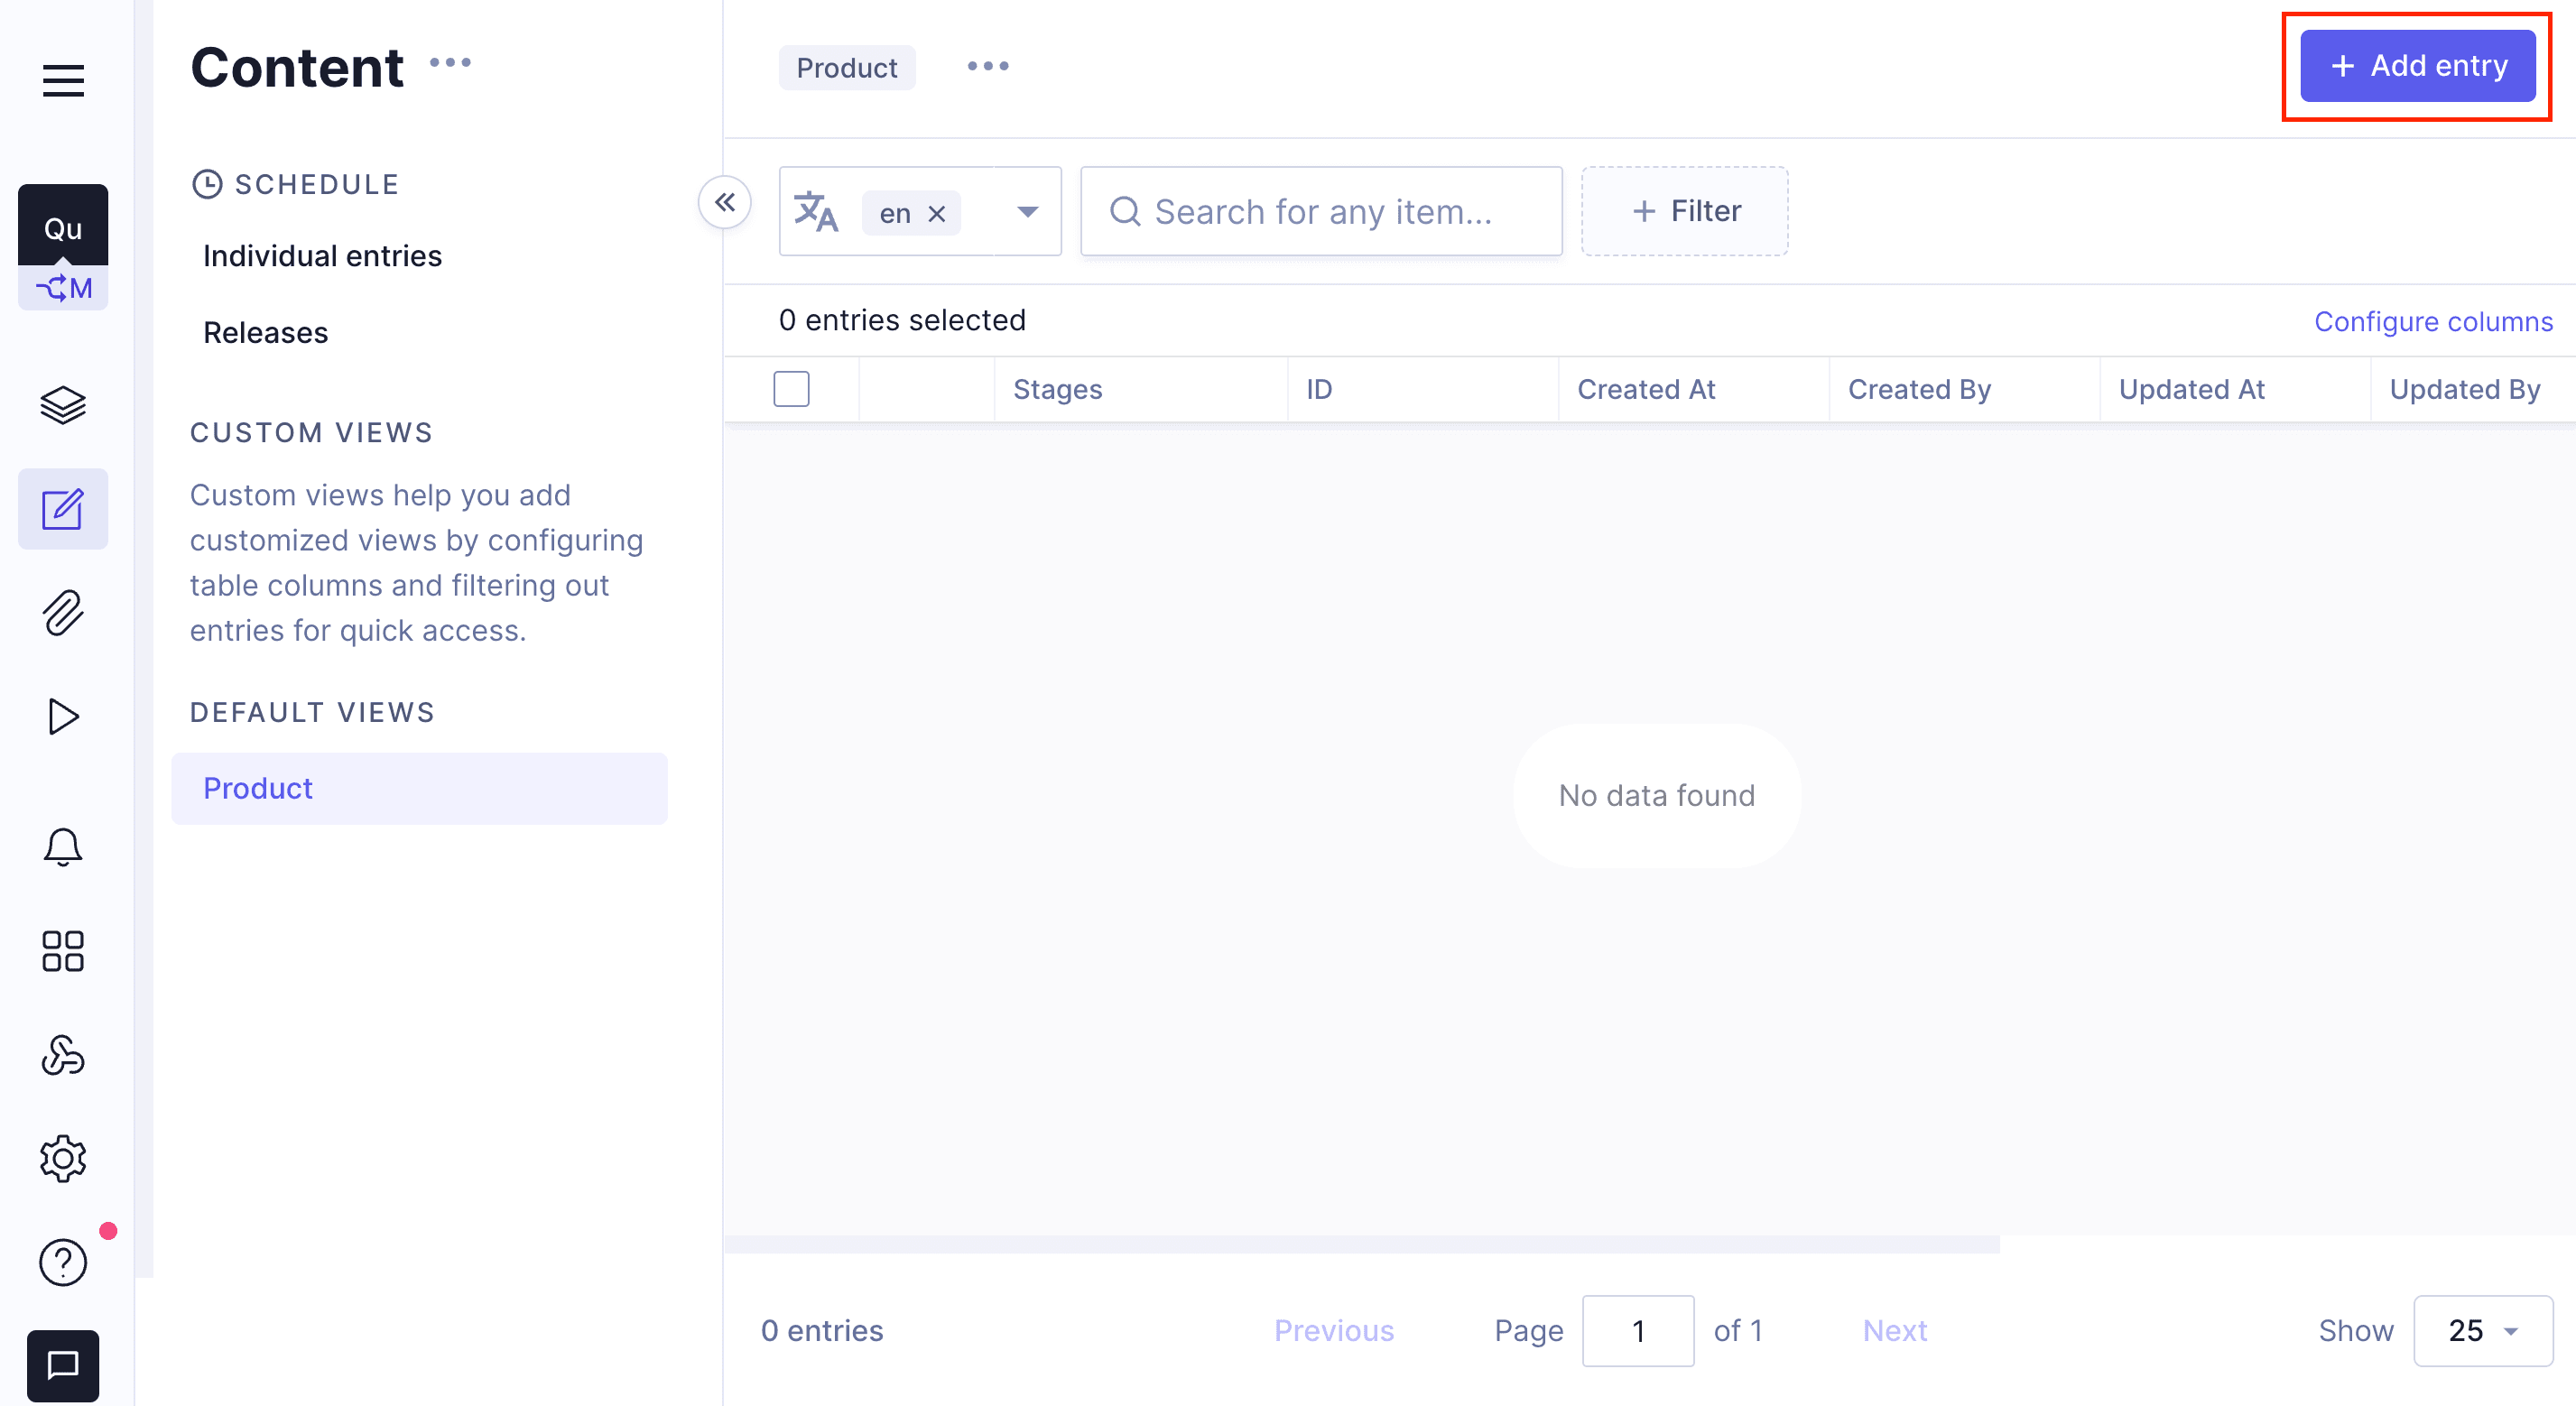Collapse the content sidebar panel
This screenshot has height=1406, width=2576.
tap(725, 203)
